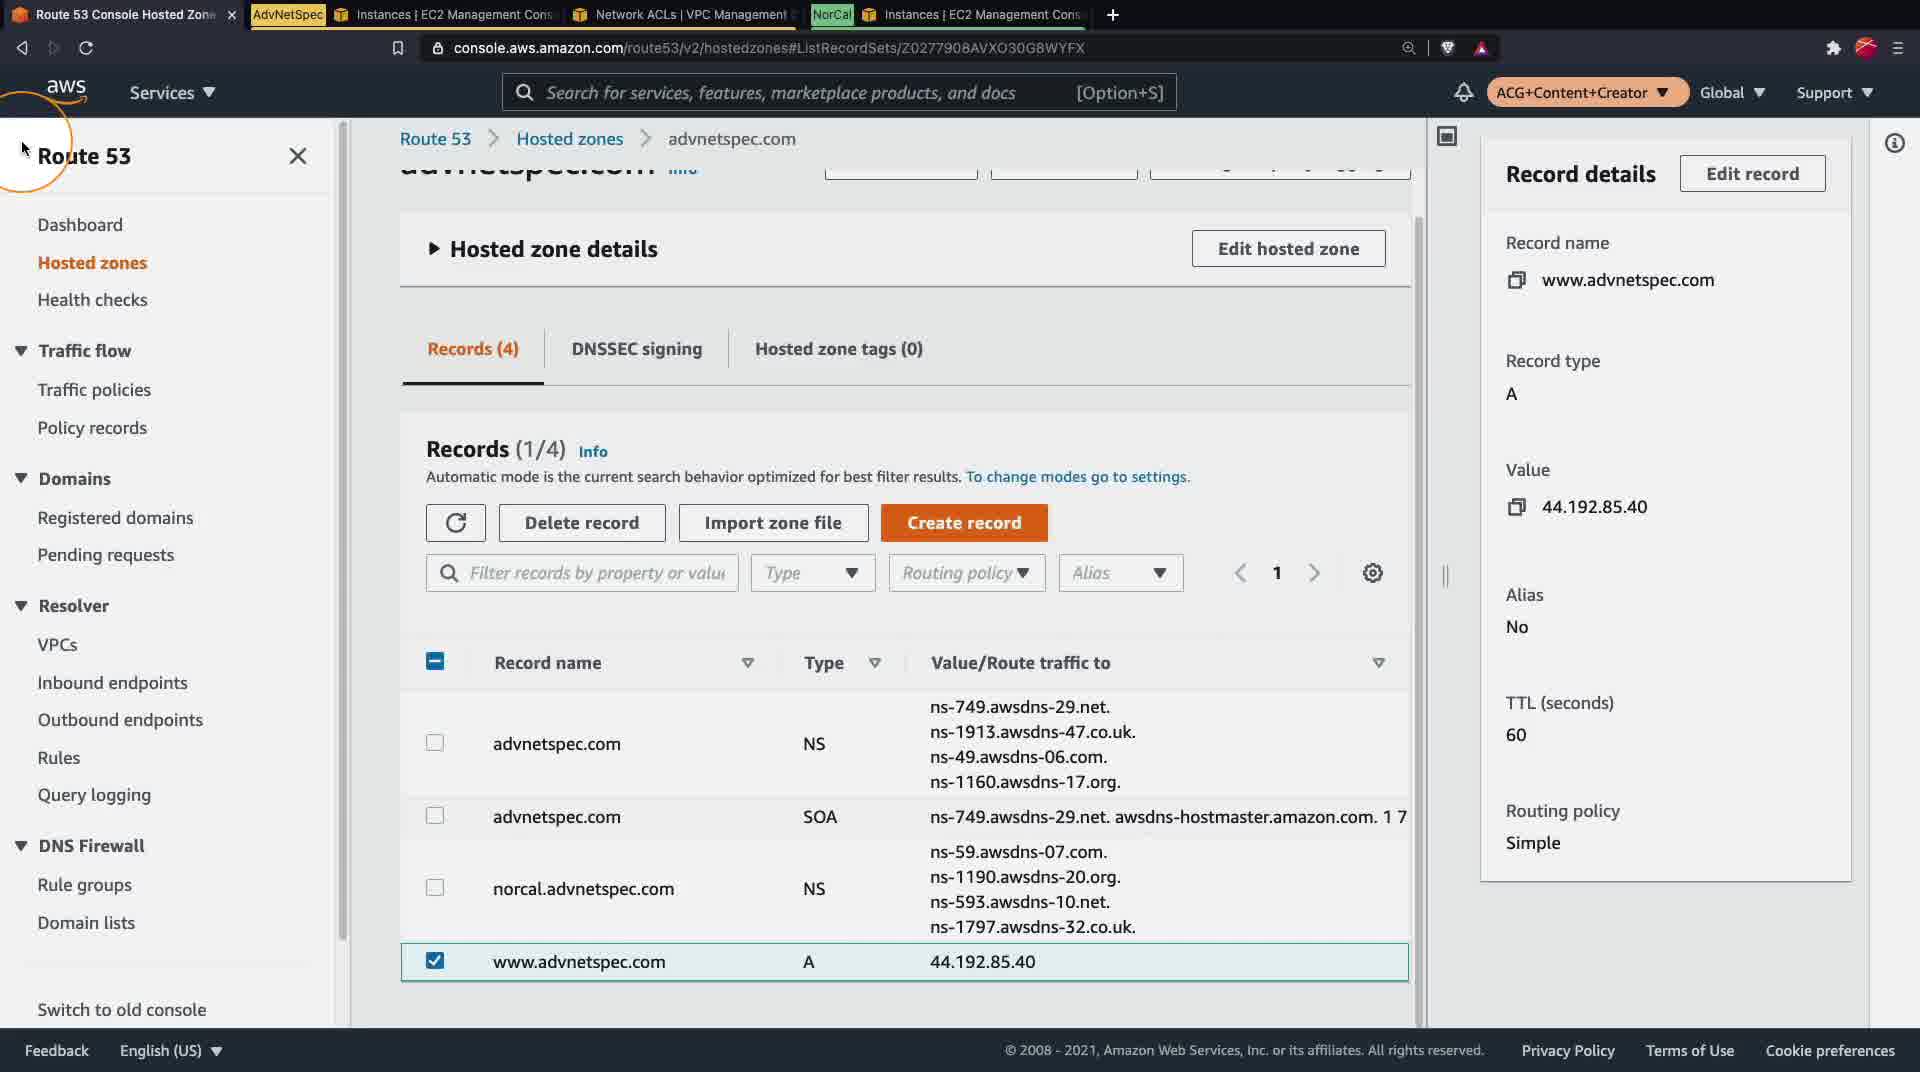Close the Route 53 navigation panel

click(297, 156)
